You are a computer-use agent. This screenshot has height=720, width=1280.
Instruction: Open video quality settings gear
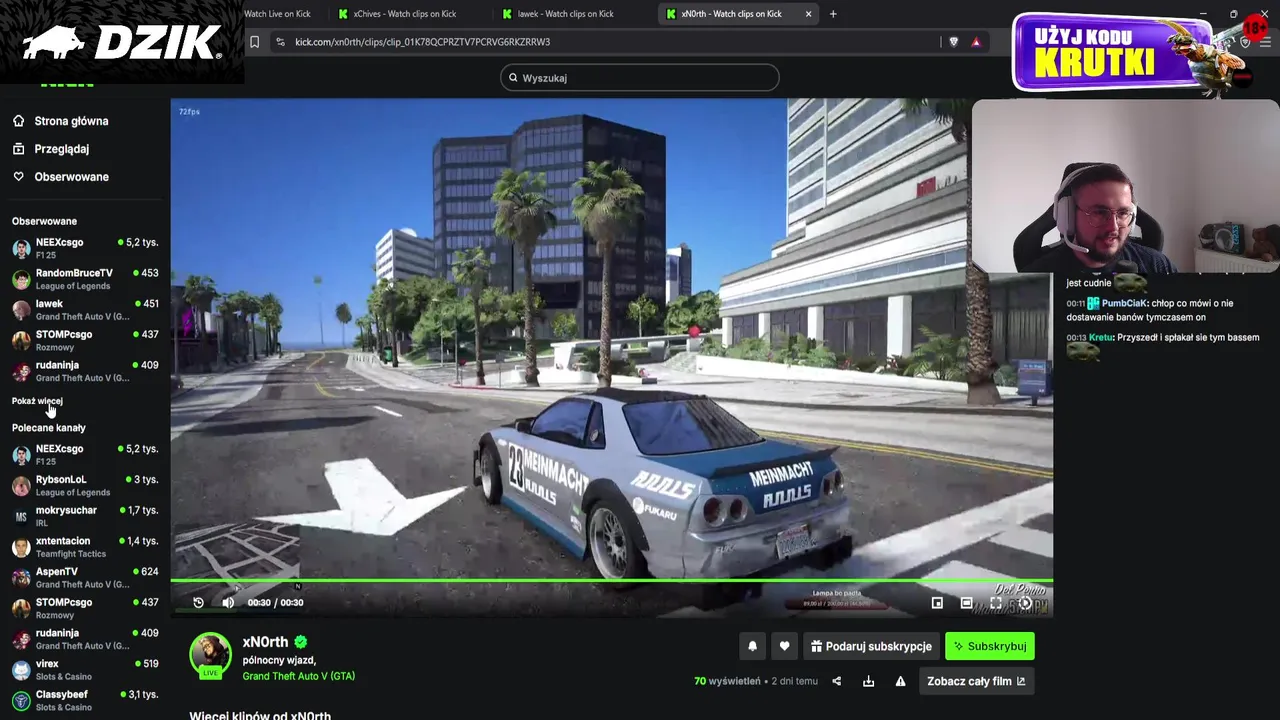(x=1025, y=603)
